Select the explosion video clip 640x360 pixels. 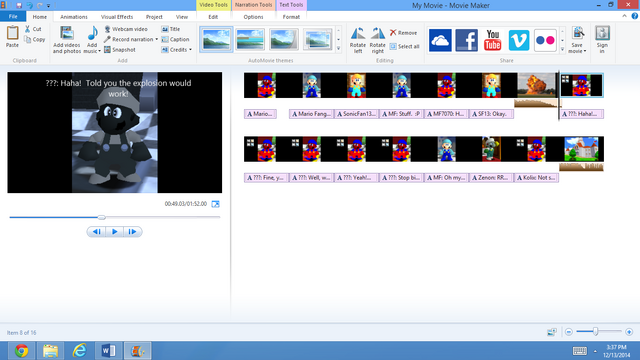click(536, 85)
